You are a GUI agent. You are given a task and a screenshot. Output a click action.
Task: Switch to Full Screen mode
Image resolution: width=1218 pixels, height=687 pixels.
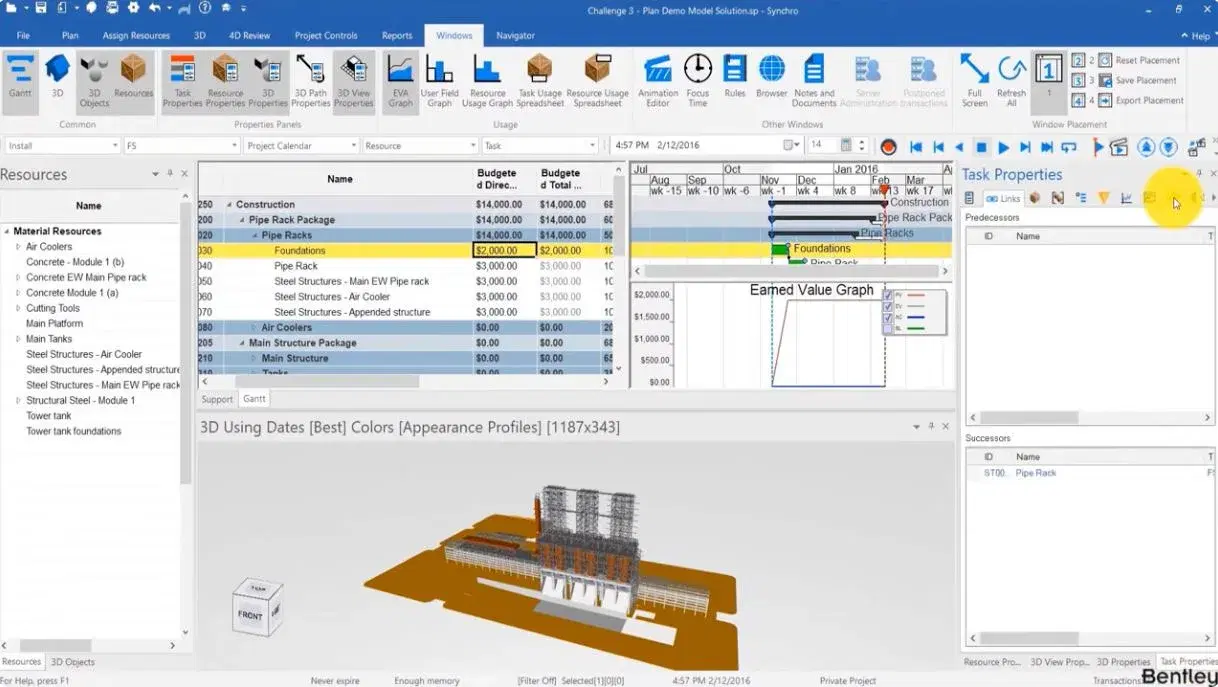pyautogui.click(x=974, y=81)
